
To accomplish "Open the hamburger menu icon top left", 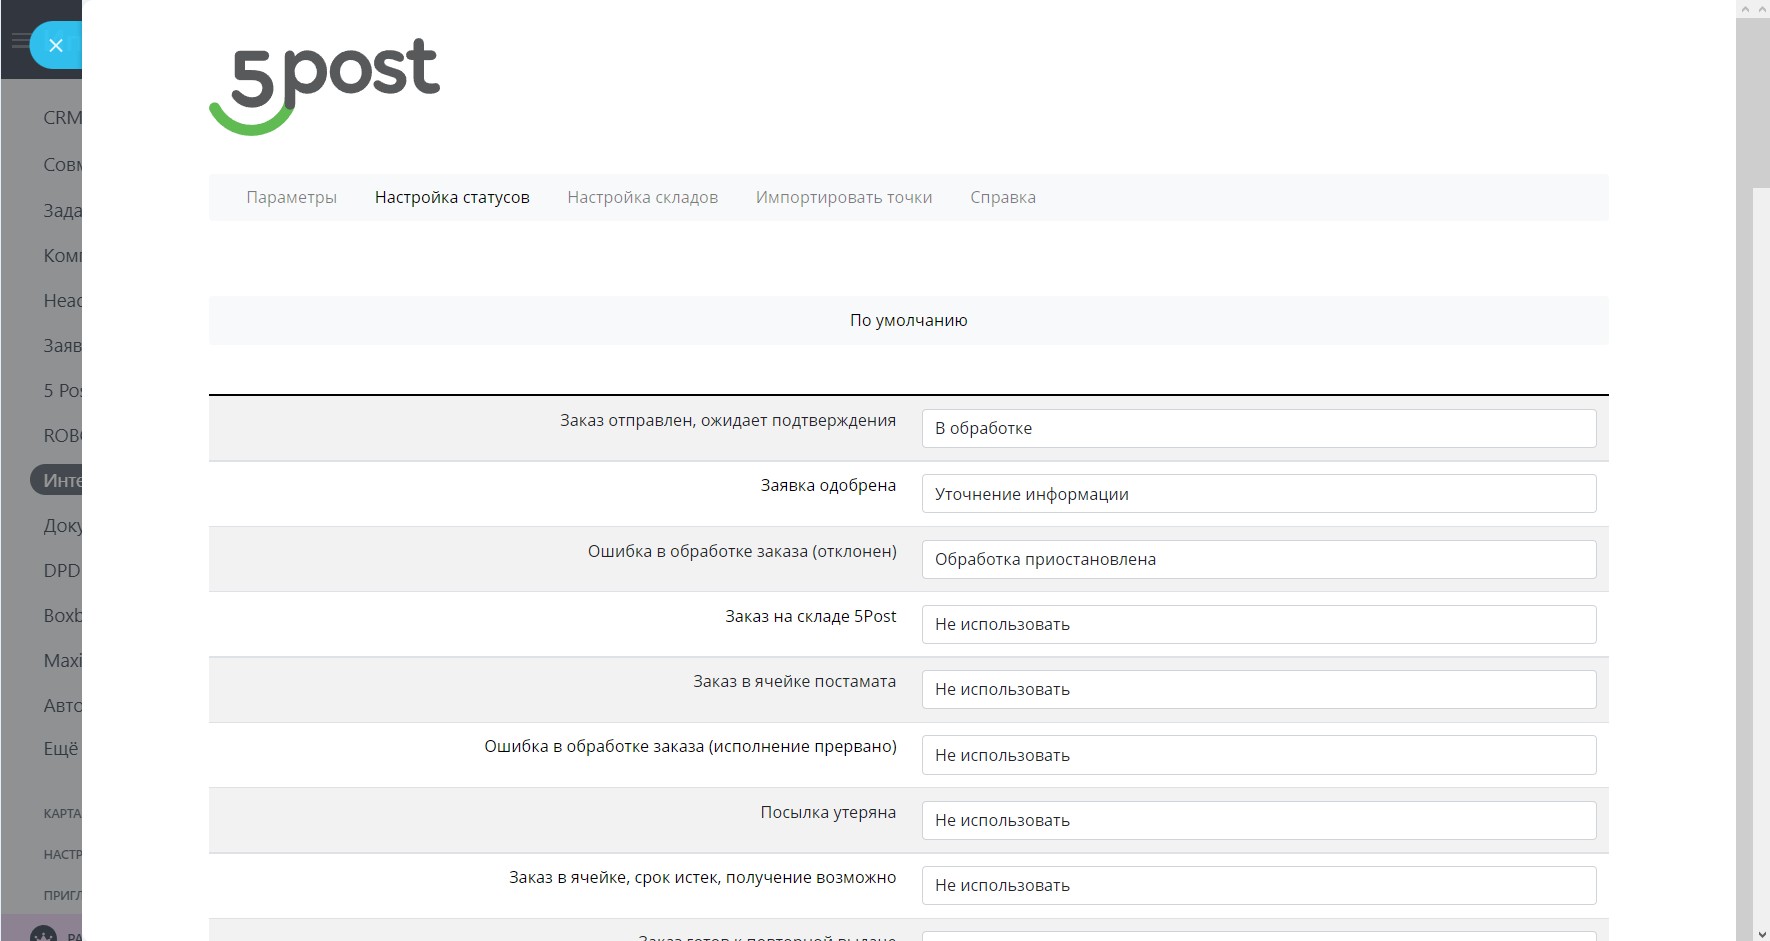I will tap(22, 40).
